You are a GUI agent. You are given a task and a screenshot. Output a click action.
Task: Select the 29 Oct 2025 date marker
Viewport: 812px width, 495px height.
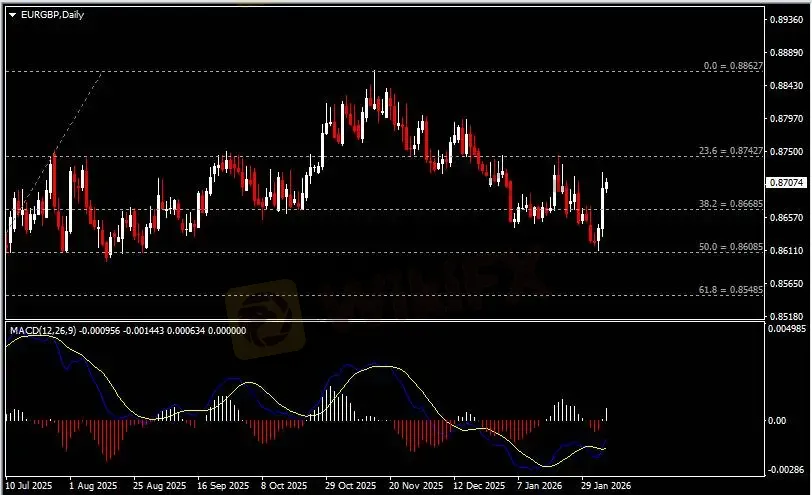(x=350, y=486)
